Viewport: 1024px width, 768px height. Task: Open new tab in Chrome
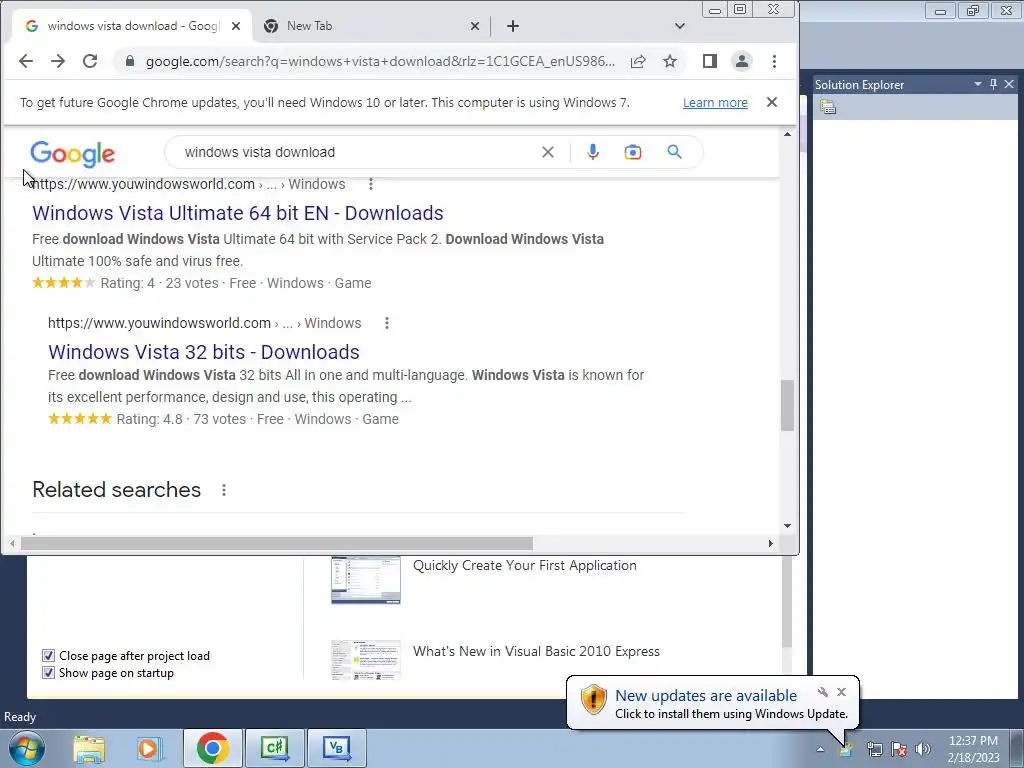513,26
